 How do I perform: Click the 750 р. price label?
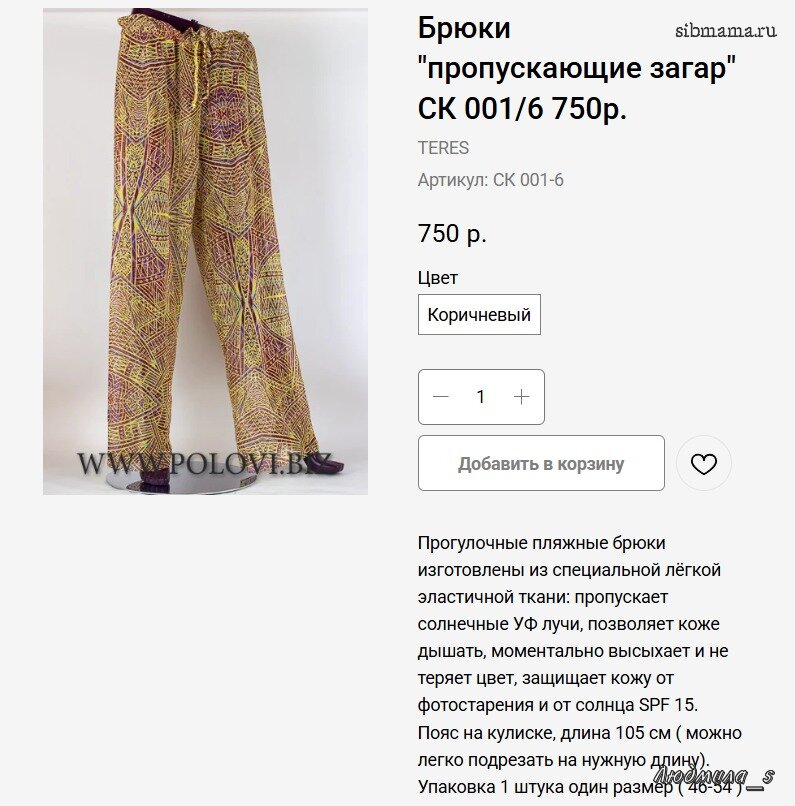point(452,233)
